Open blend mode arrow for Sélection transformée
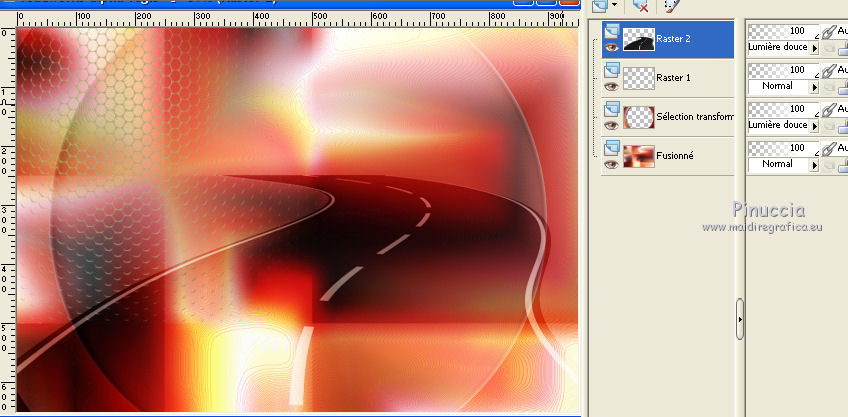 click(x=814, y=126)
